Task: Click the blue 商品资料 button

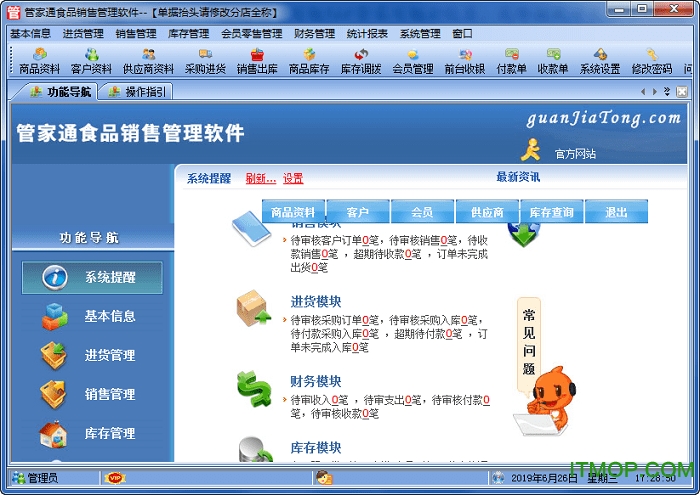Action: [293, 212]
